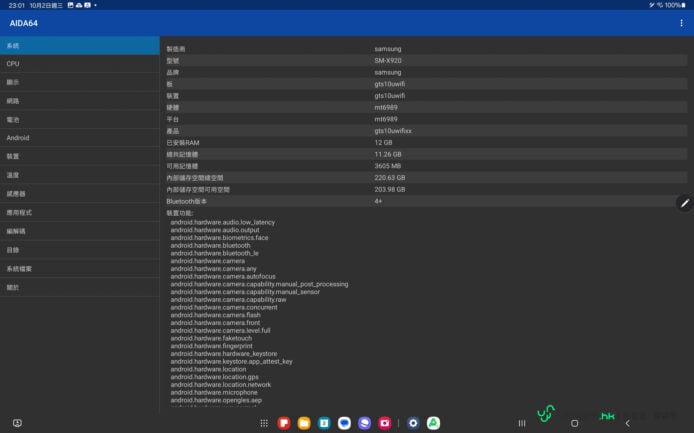694x433 pixels.
Task: Select android.hardware.location.gps feature line
Action: [214, 377]
